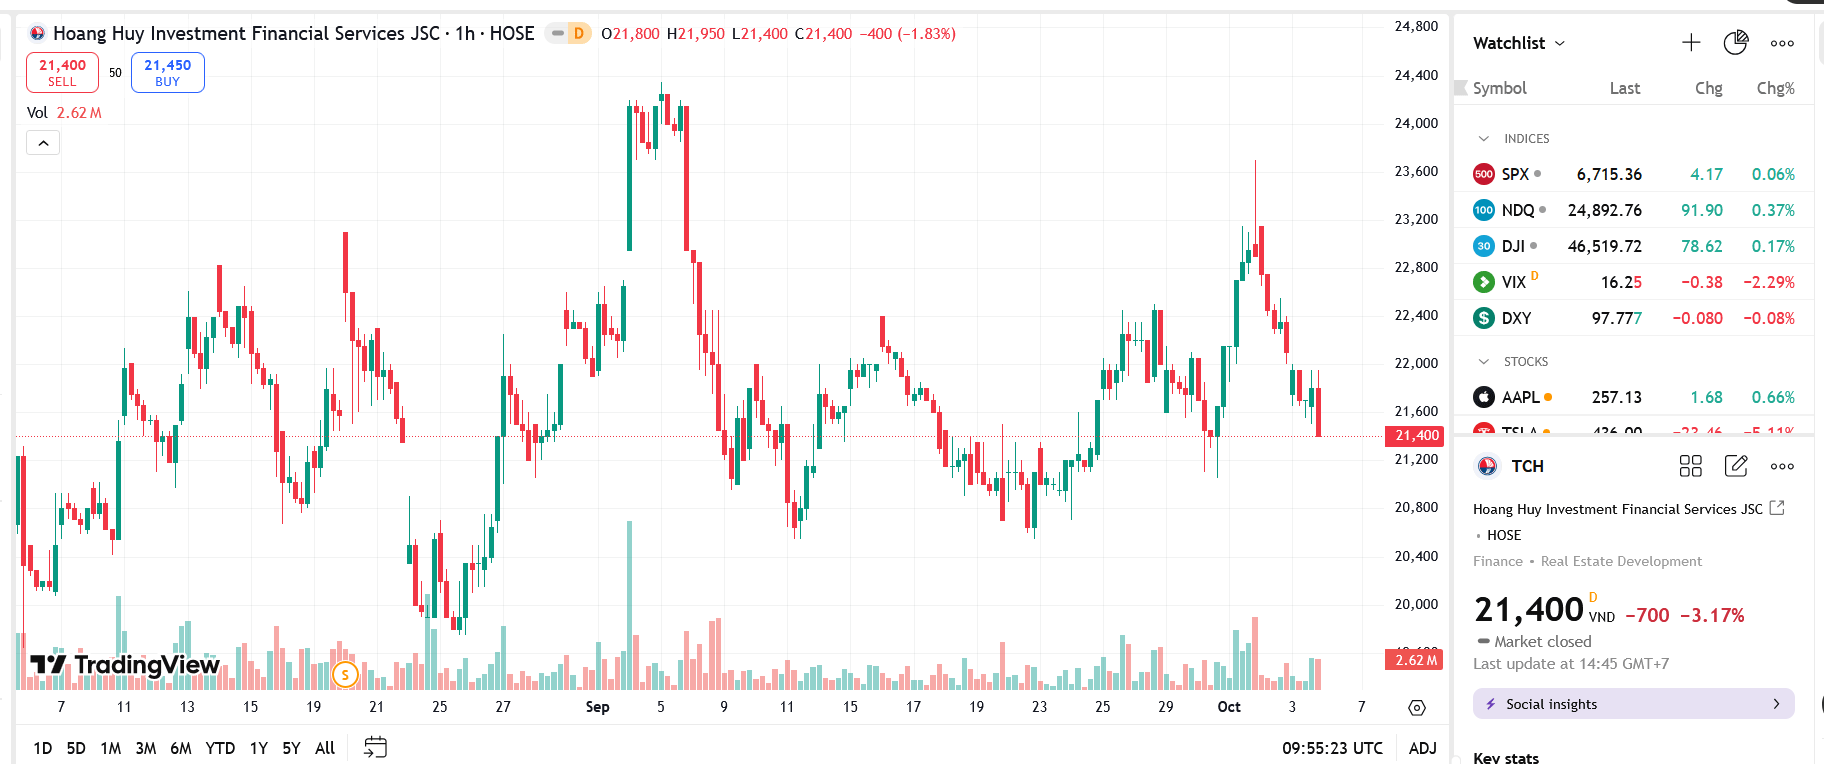This screenshot has height=764, width=1824.
Task: Click the splits marker on time axis
Action: pyautogui.click(x=345, y=675)
